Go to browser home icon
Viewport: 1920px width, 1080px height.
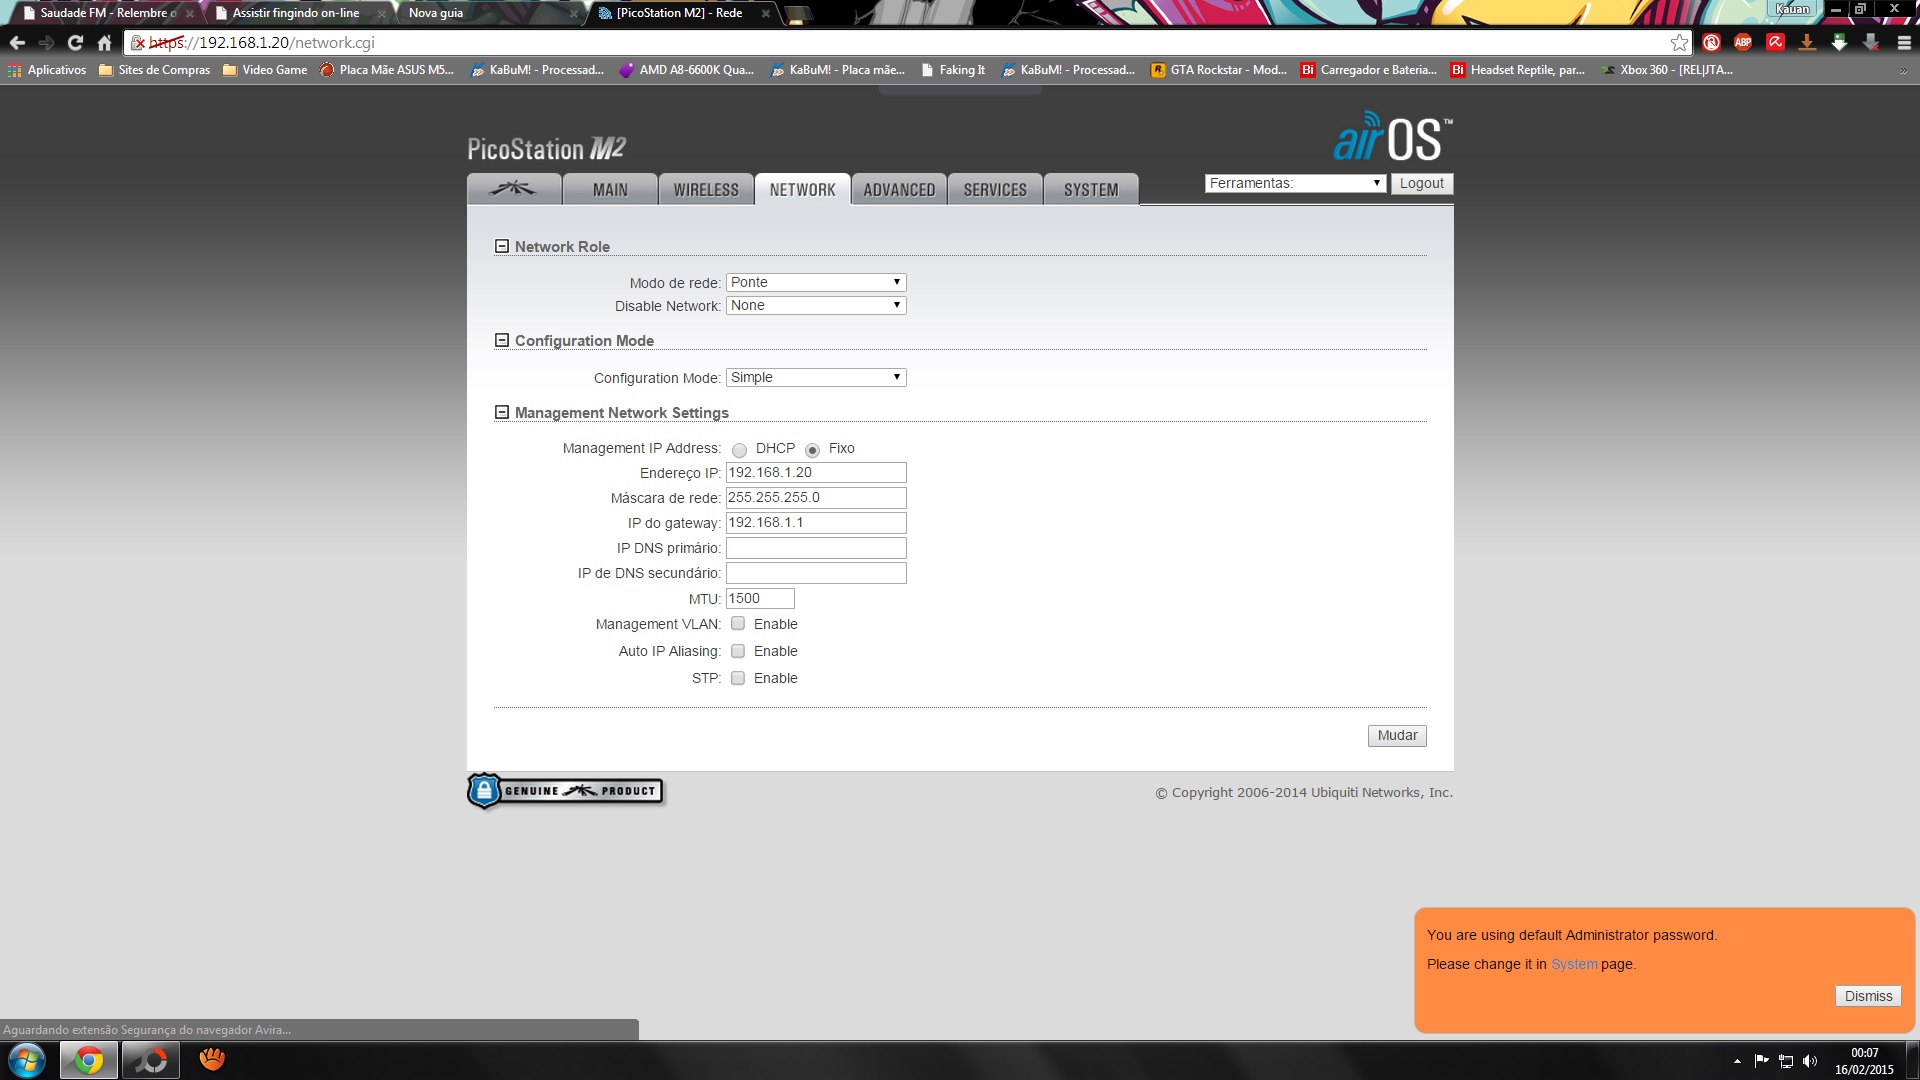104,42
